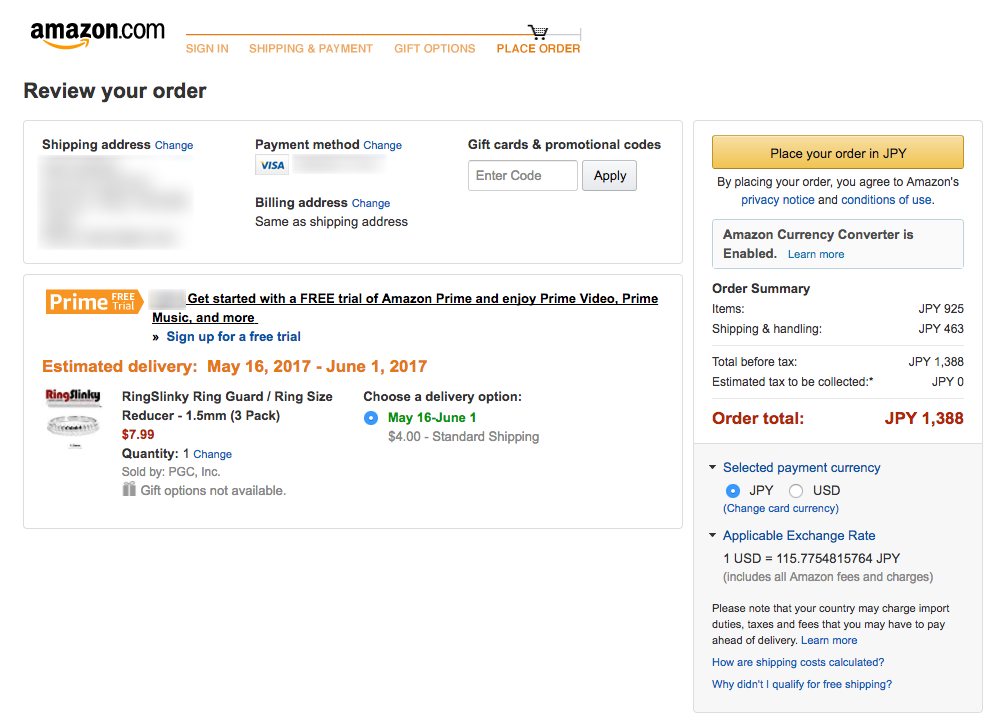Change the item quantity
Image resolution: width=1006 pixels, height=721 pixels.
tap(212, 454)
